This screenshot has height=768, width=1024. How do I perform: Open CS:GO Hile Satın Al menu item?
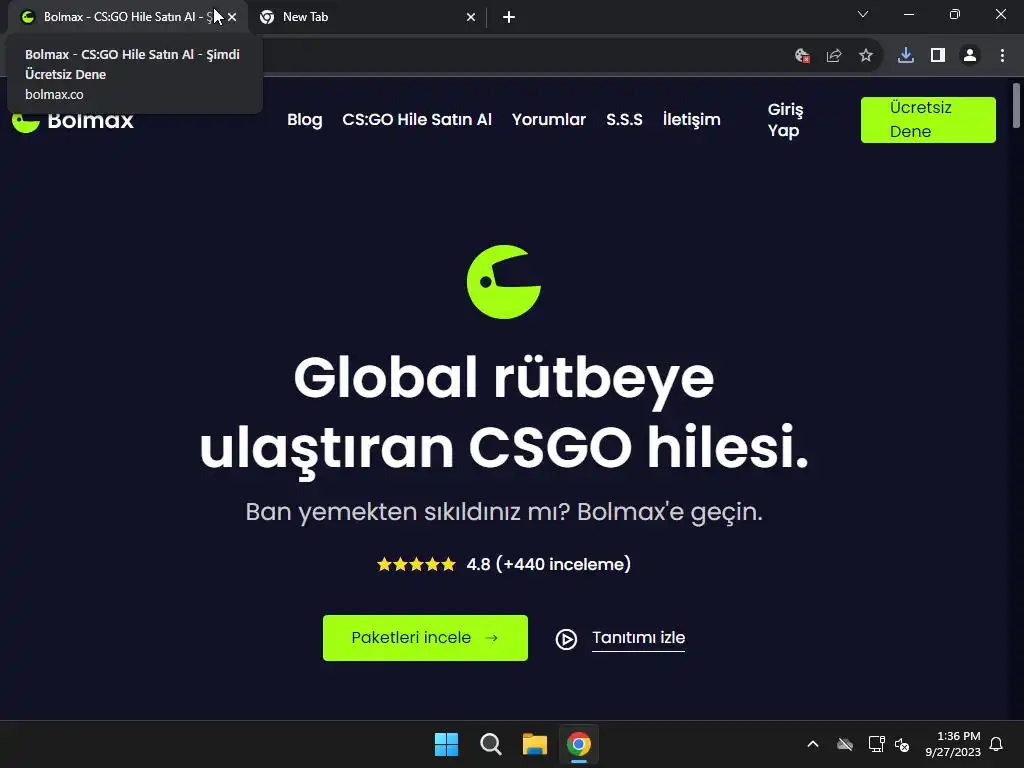tap(417, 120)
